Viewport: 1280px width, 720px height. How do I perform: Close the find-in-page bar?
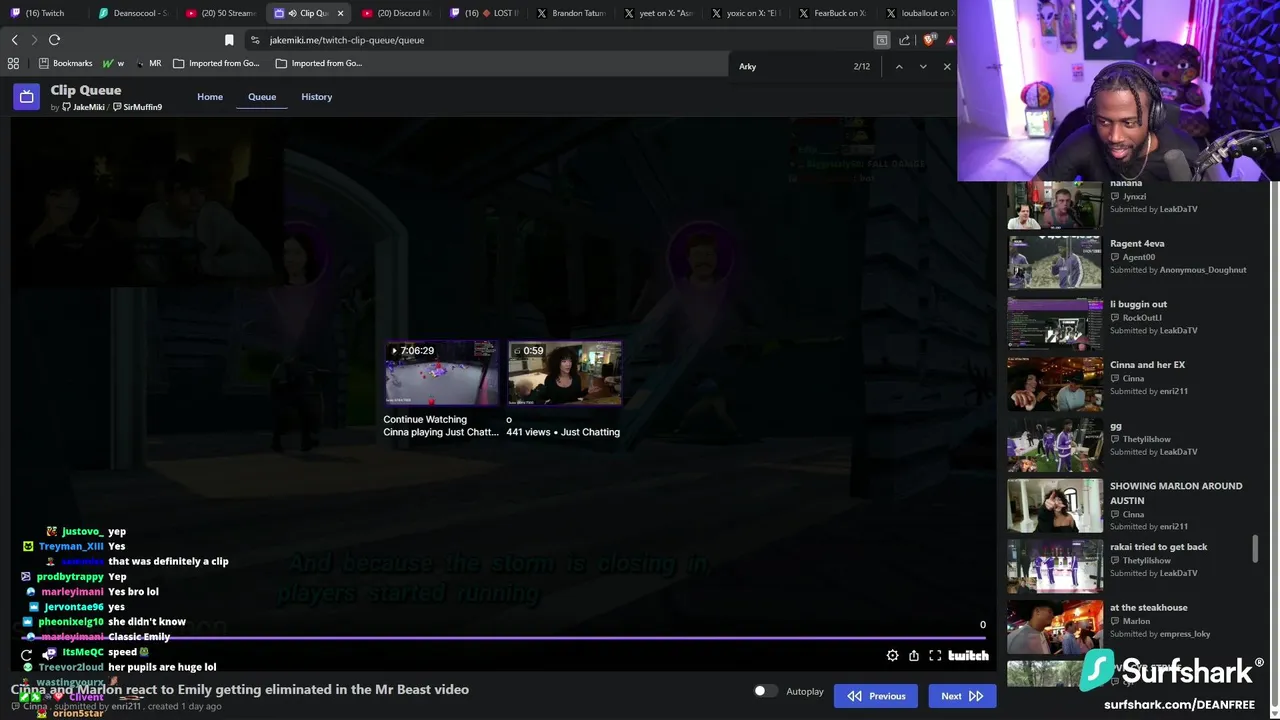coord(947,66)
